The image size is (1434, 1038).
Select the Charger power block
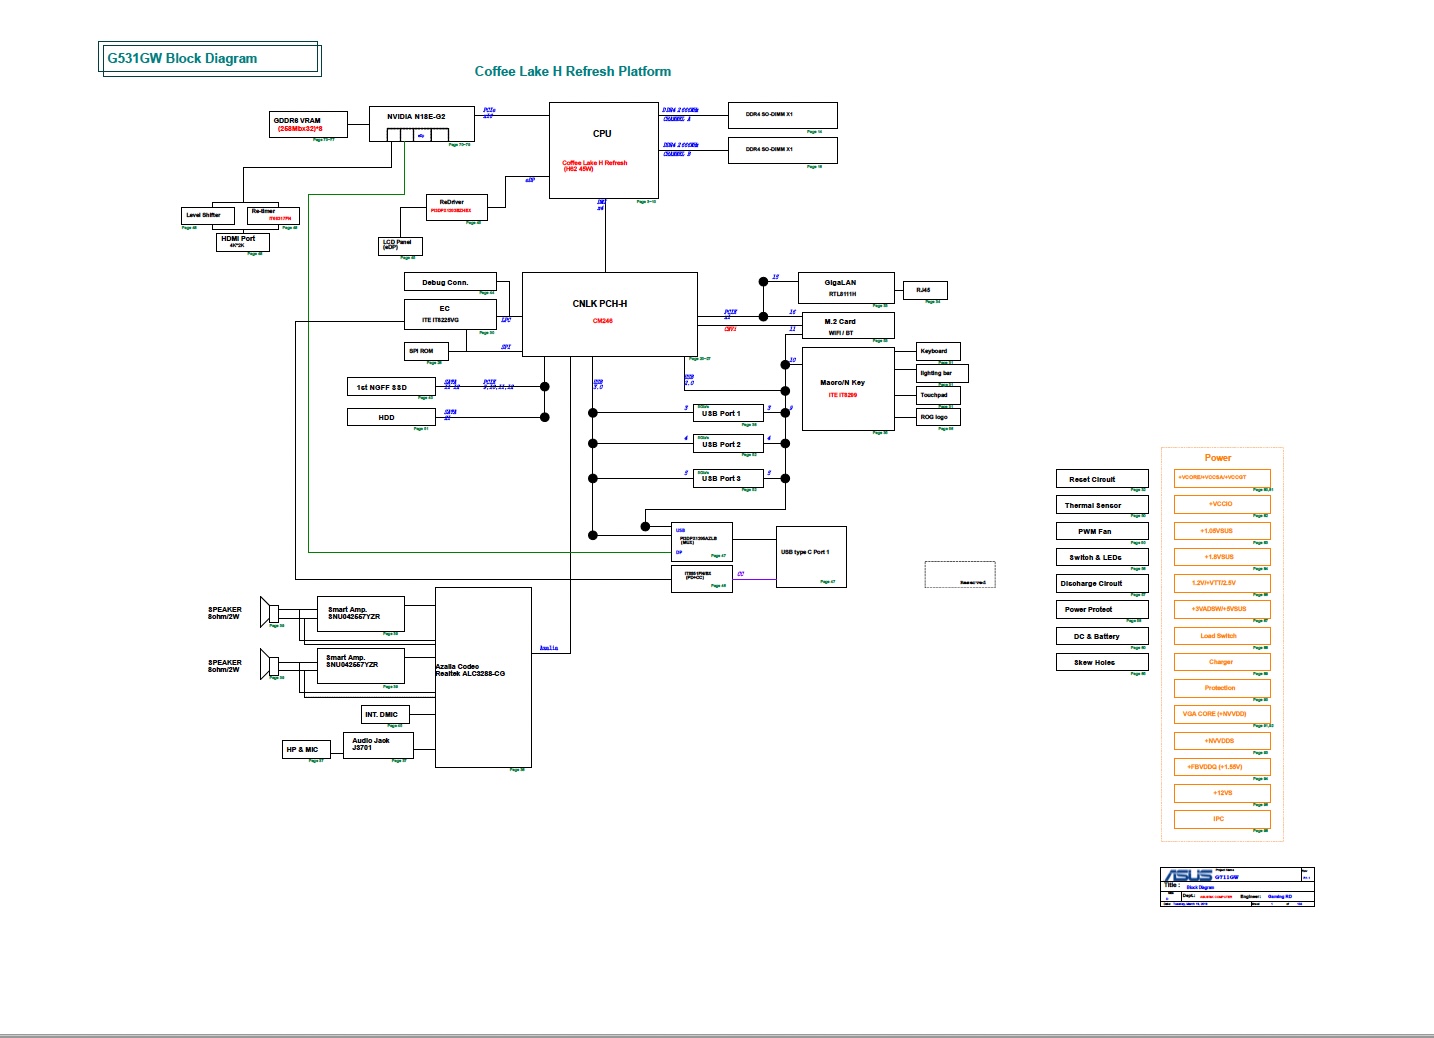point(1222,662)
